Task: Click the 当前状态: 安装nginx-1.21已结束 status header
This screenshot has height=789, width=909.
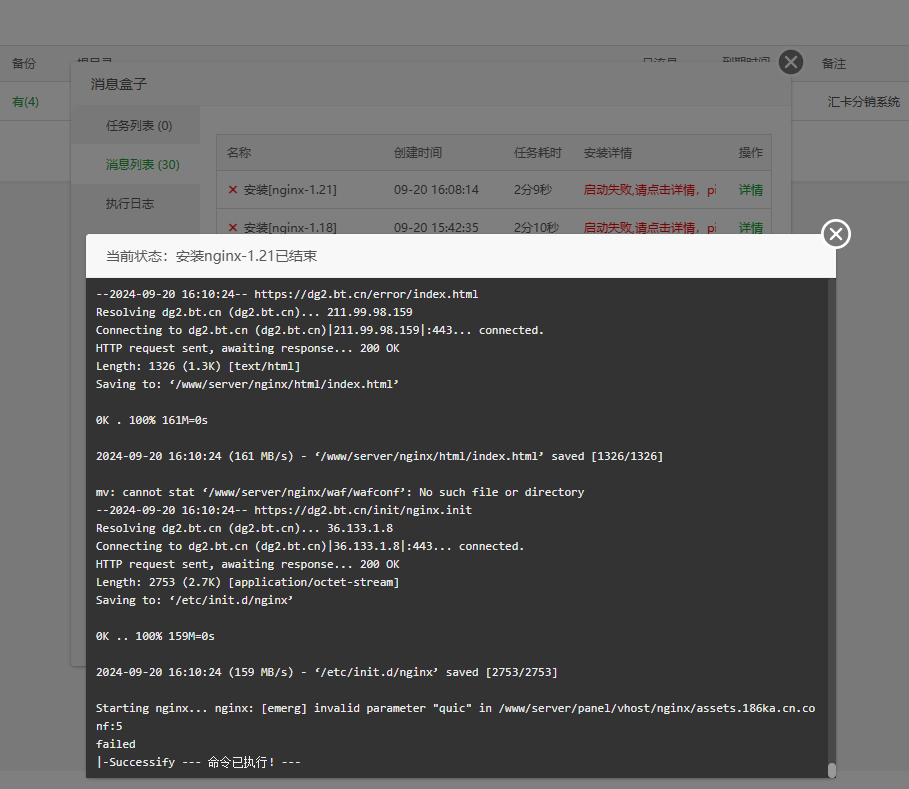Action: click(x=212, y=256)
